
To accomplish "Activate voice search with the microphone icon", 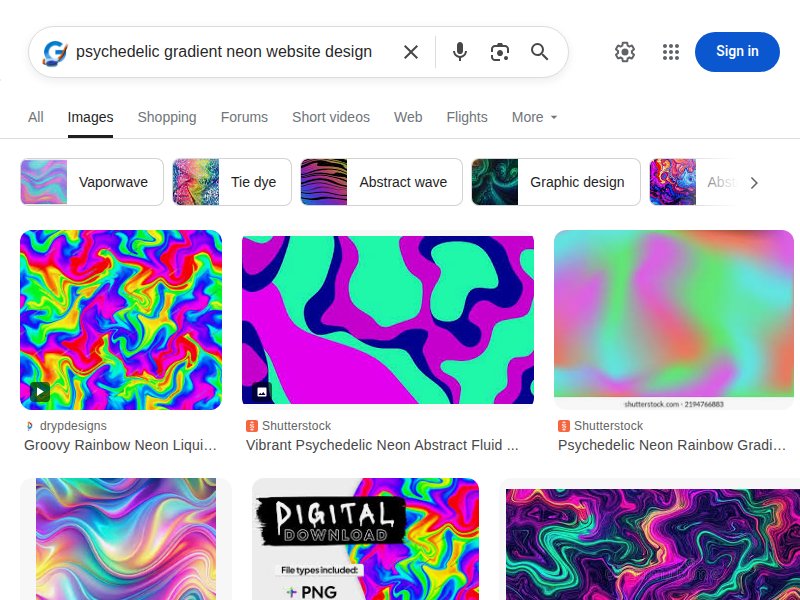I will [x=460, y=52].
